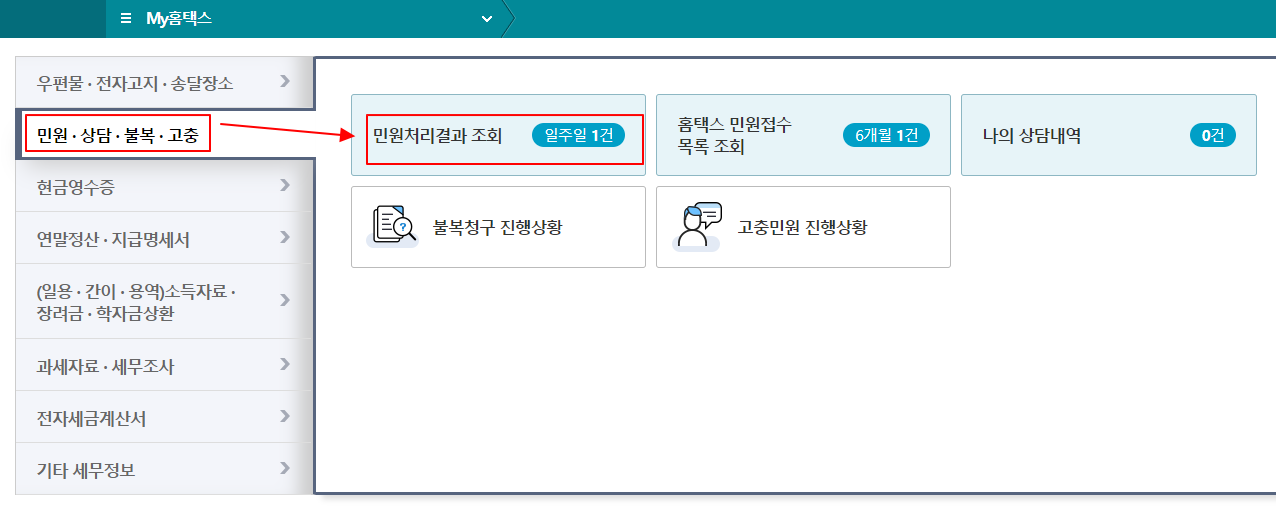Expand chevron next to 장려금·학자금상환 item
This screenshot has width=1276, height=530.
286,300
